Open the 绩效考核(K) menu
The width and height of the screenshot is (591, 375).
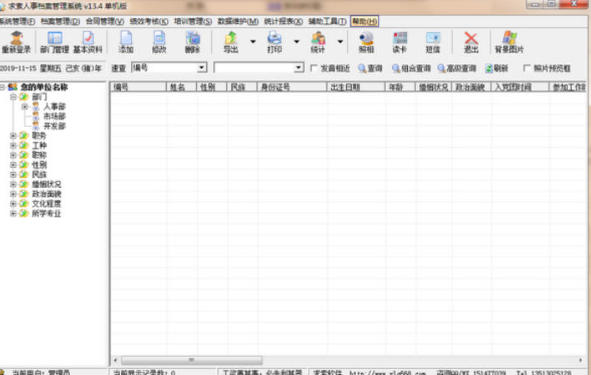149,21
